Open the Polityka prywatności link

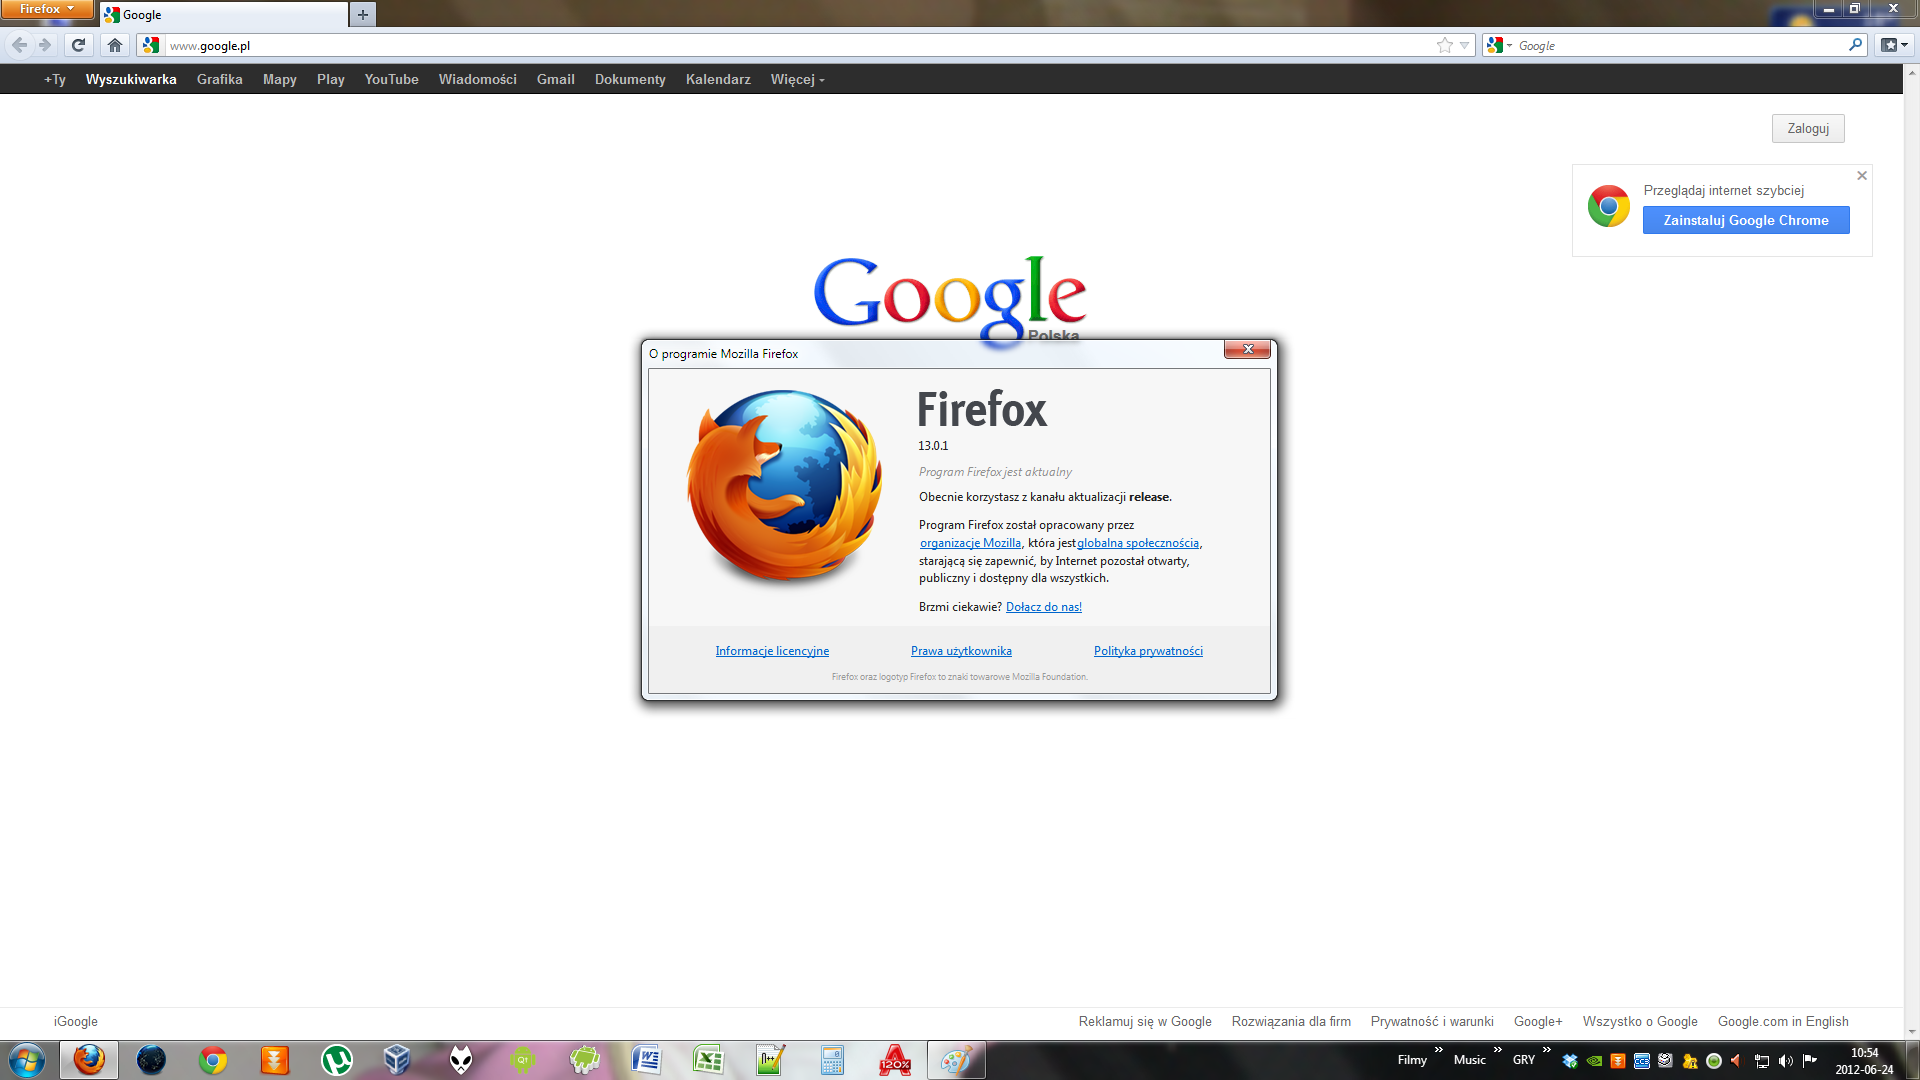coord(1148,651)
